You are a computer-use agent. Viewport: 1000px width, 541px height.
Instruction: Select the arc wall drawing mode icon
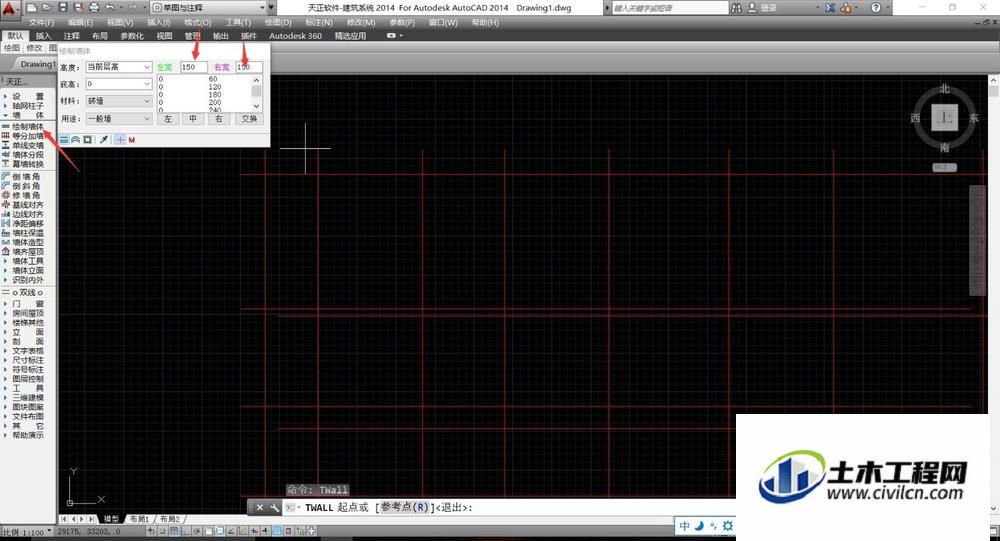coord(75,140)
